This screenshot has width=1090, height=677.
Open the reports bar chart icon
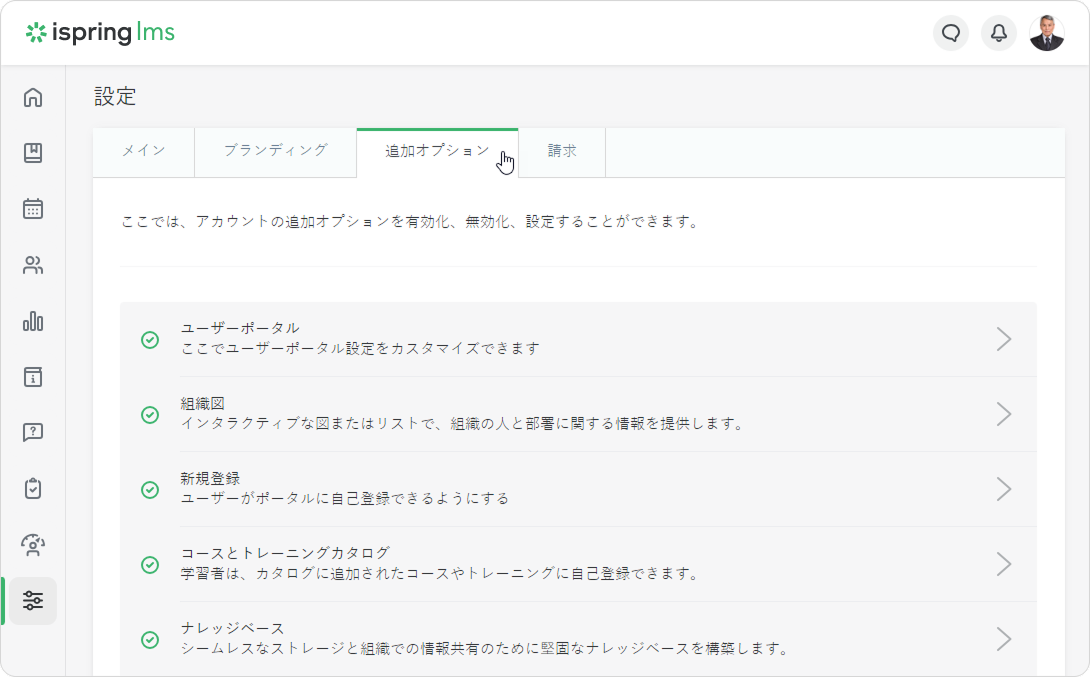click(x=33, y=321)
